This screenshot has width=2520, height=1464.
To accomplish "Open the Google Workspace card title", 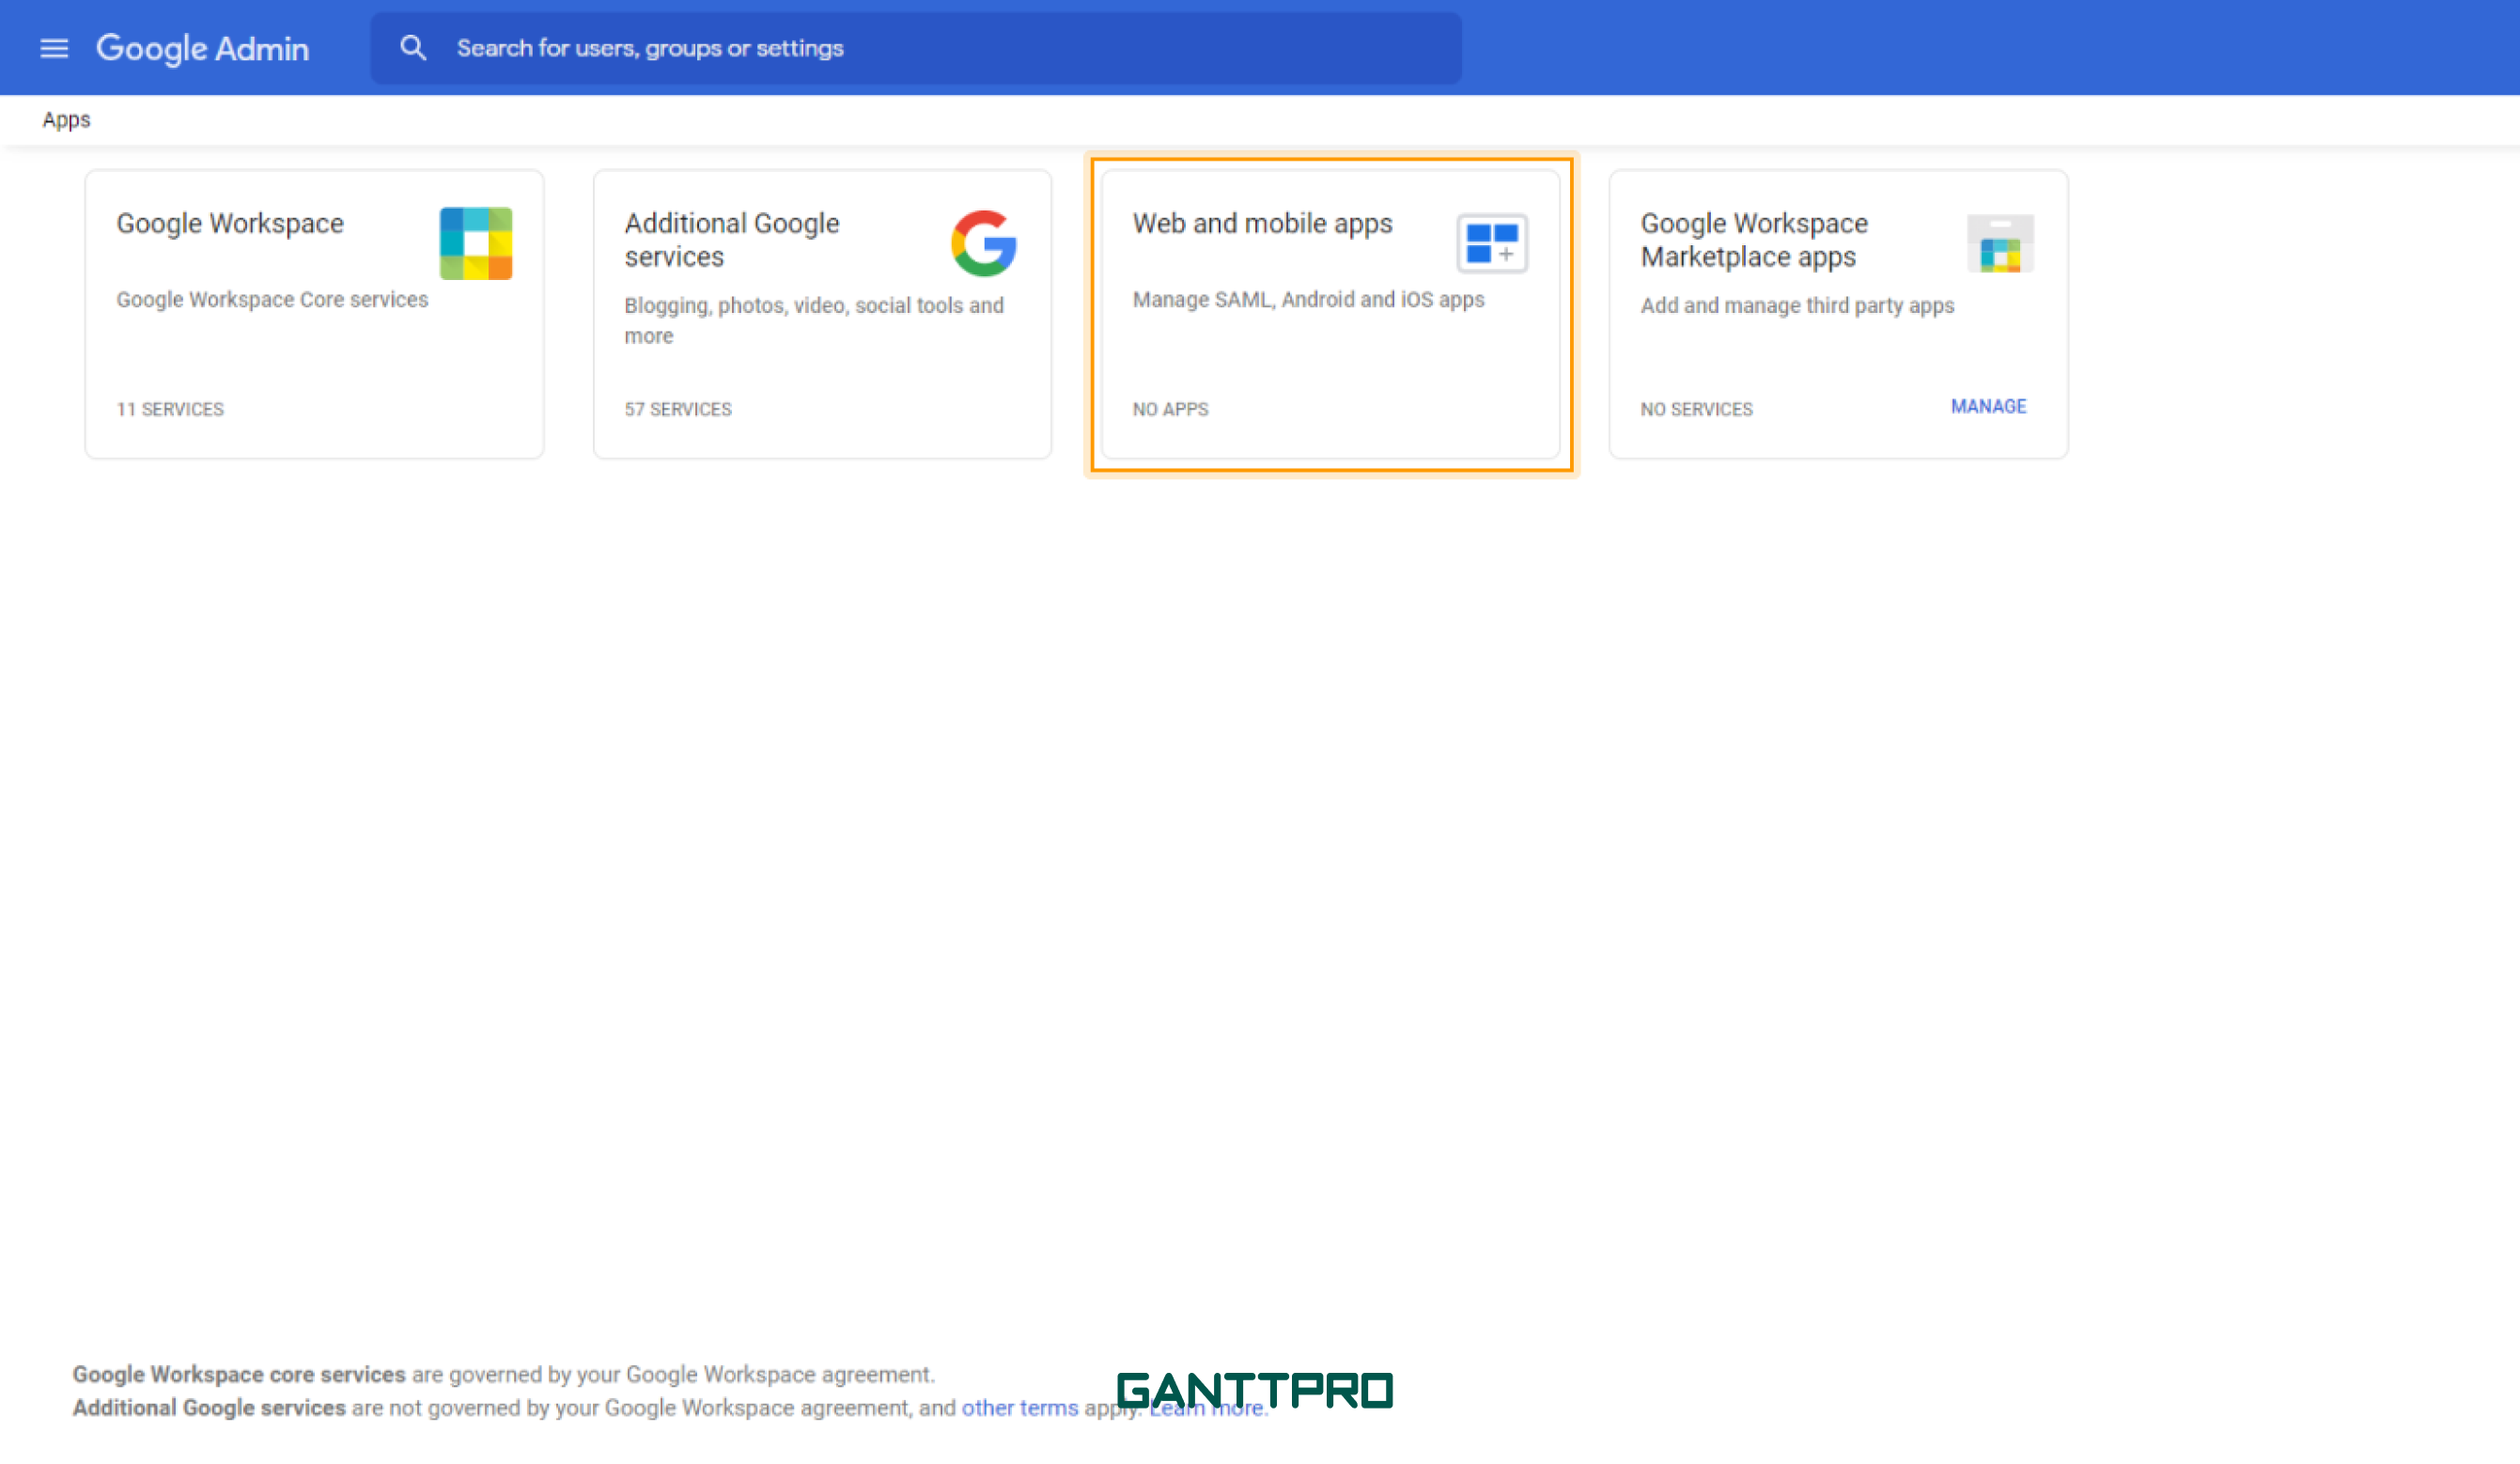I will [230, 223].
